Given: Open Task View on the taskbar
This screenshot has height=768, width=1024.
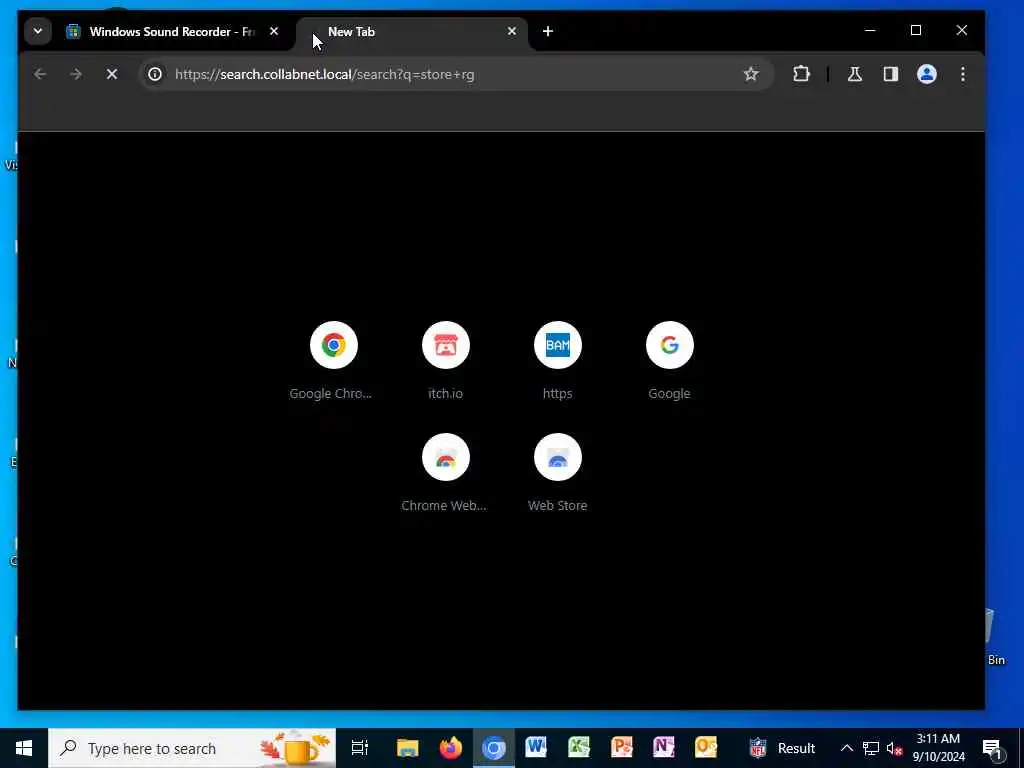Looking at the screenshot, I should [360, 748].
